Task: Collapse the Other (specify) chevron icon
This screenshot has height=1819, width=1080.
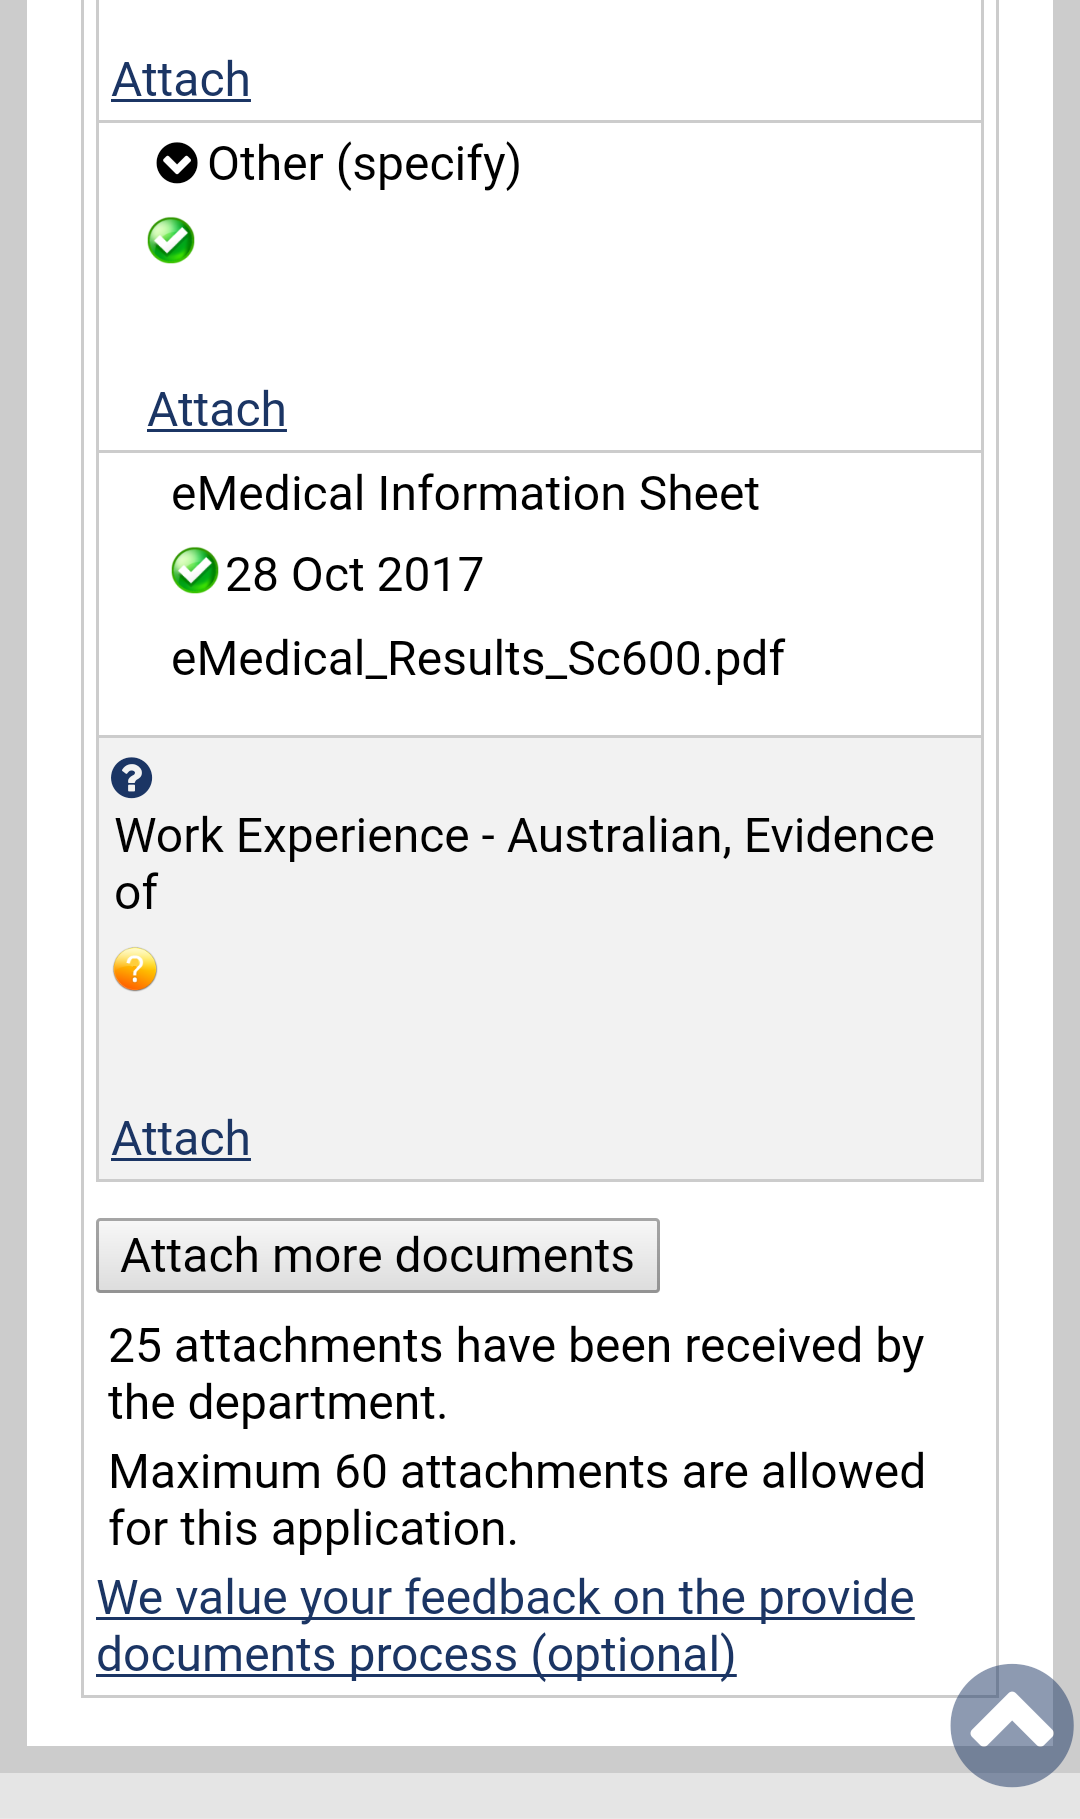Action: (177, 163)
